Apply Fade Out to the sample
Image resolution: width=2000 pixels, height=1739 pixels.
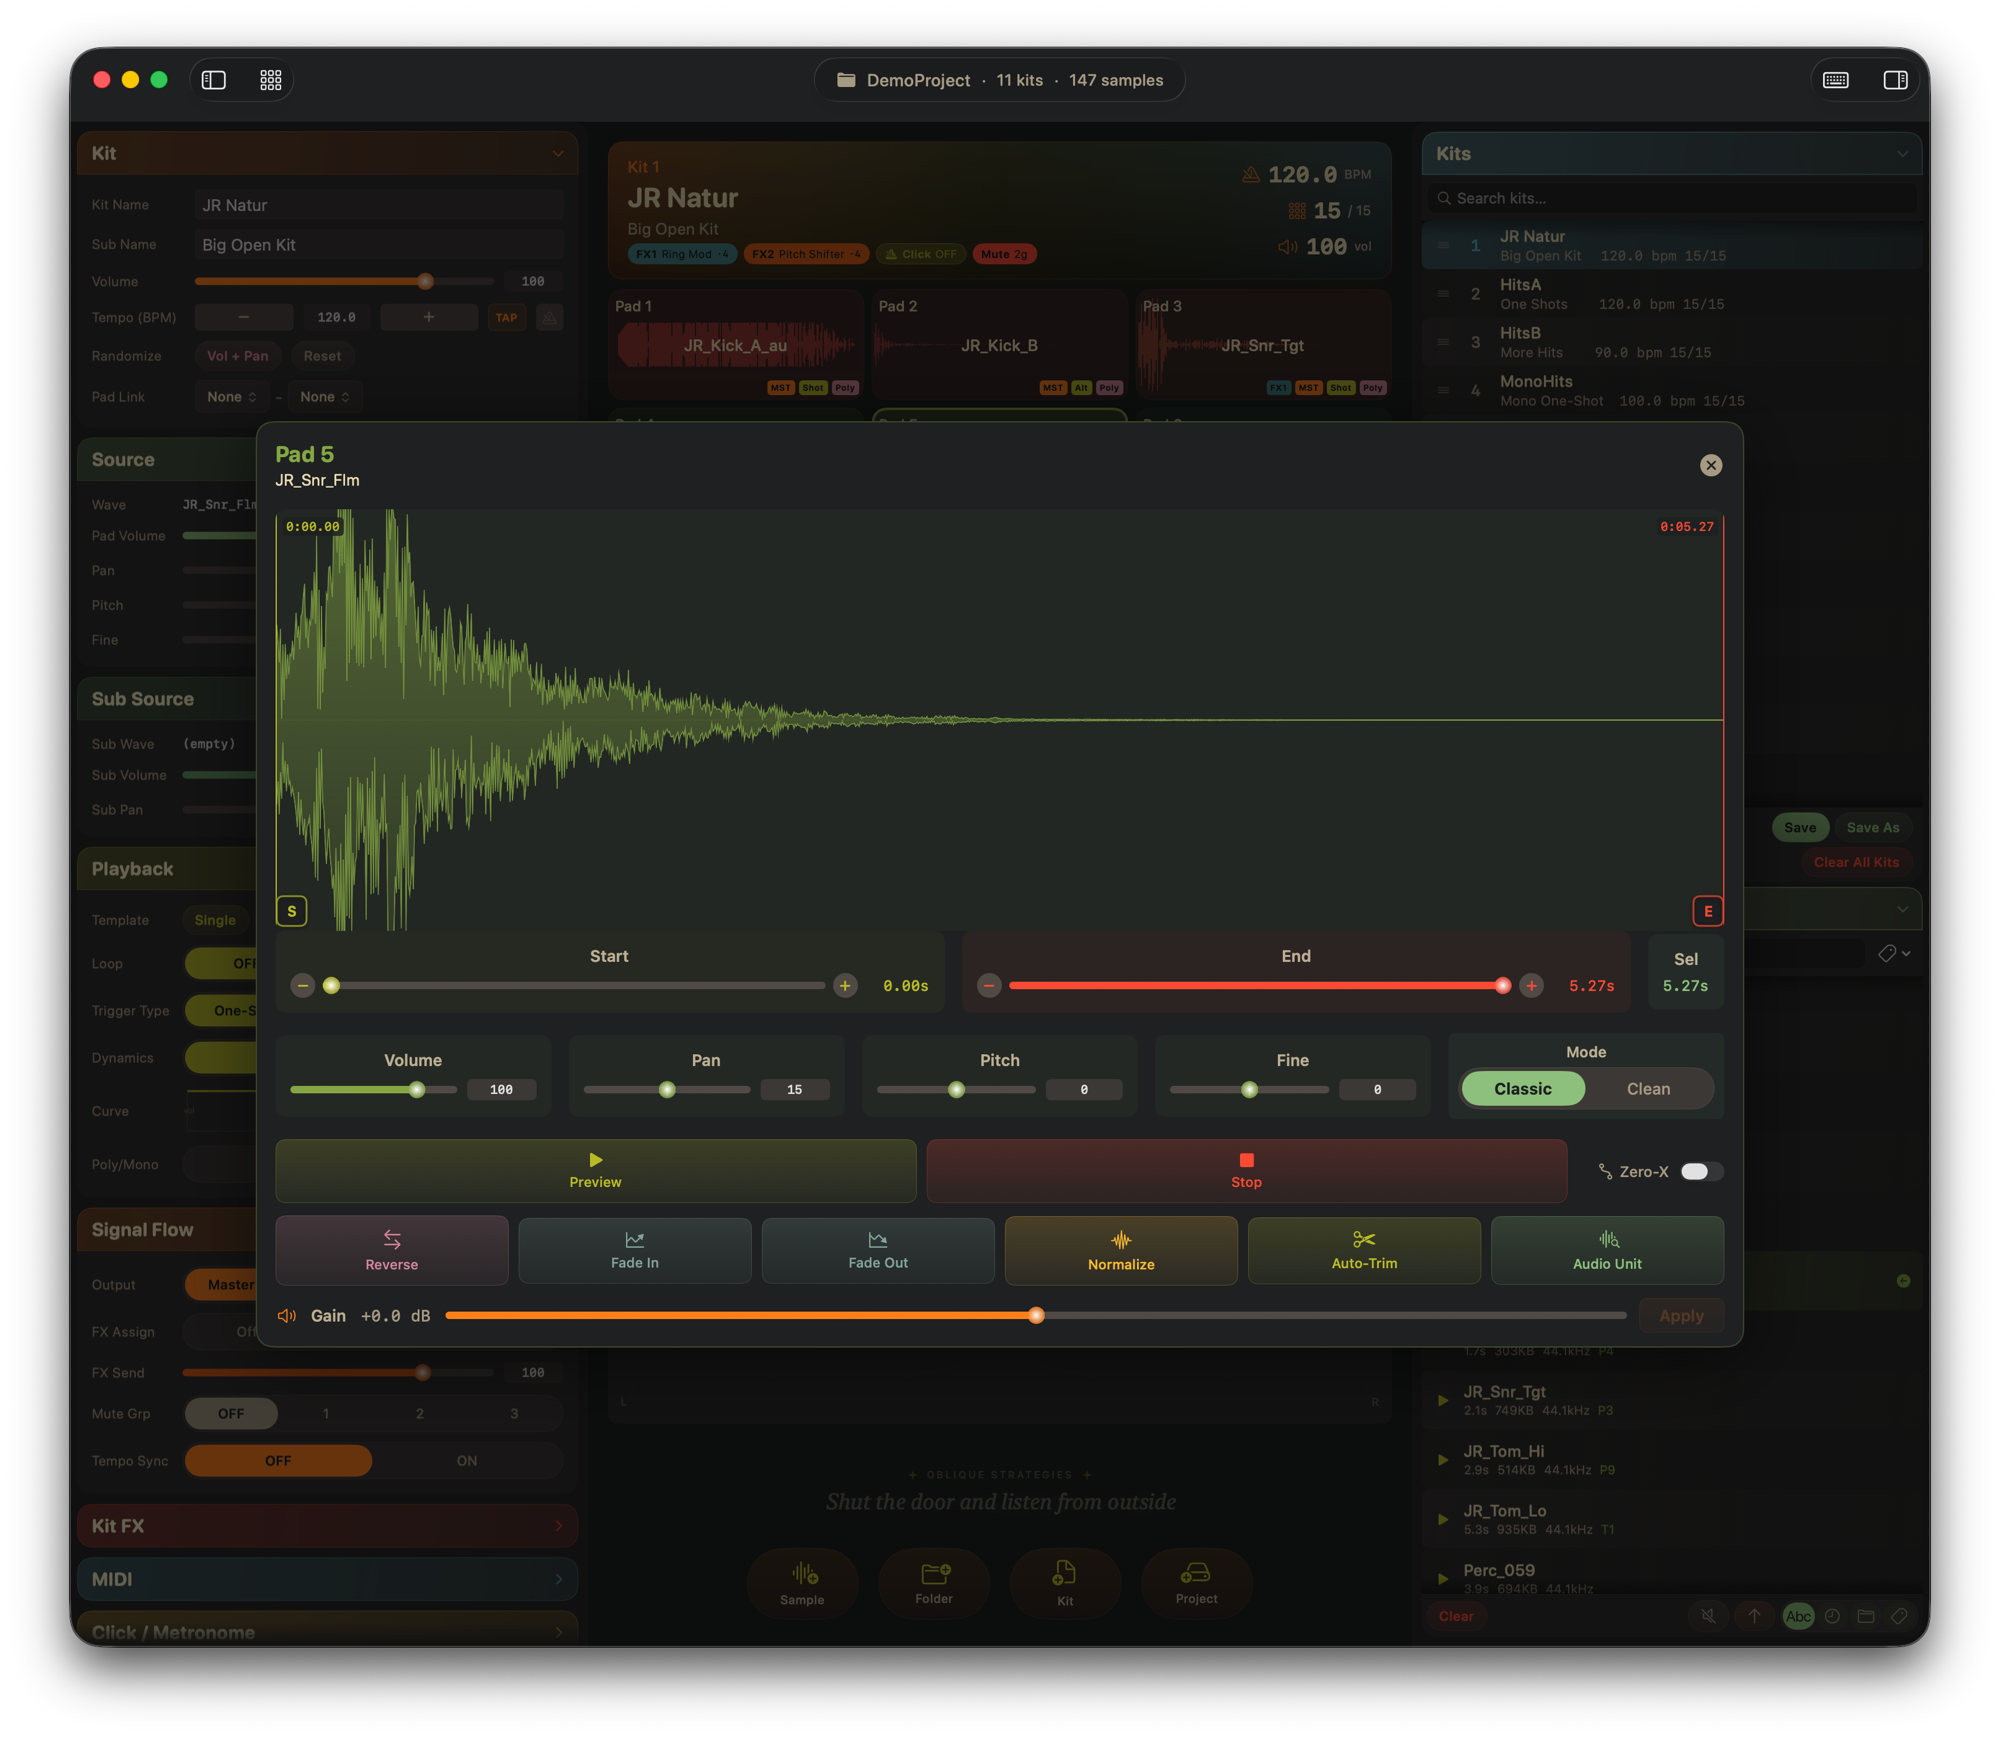coord(878,1250)
